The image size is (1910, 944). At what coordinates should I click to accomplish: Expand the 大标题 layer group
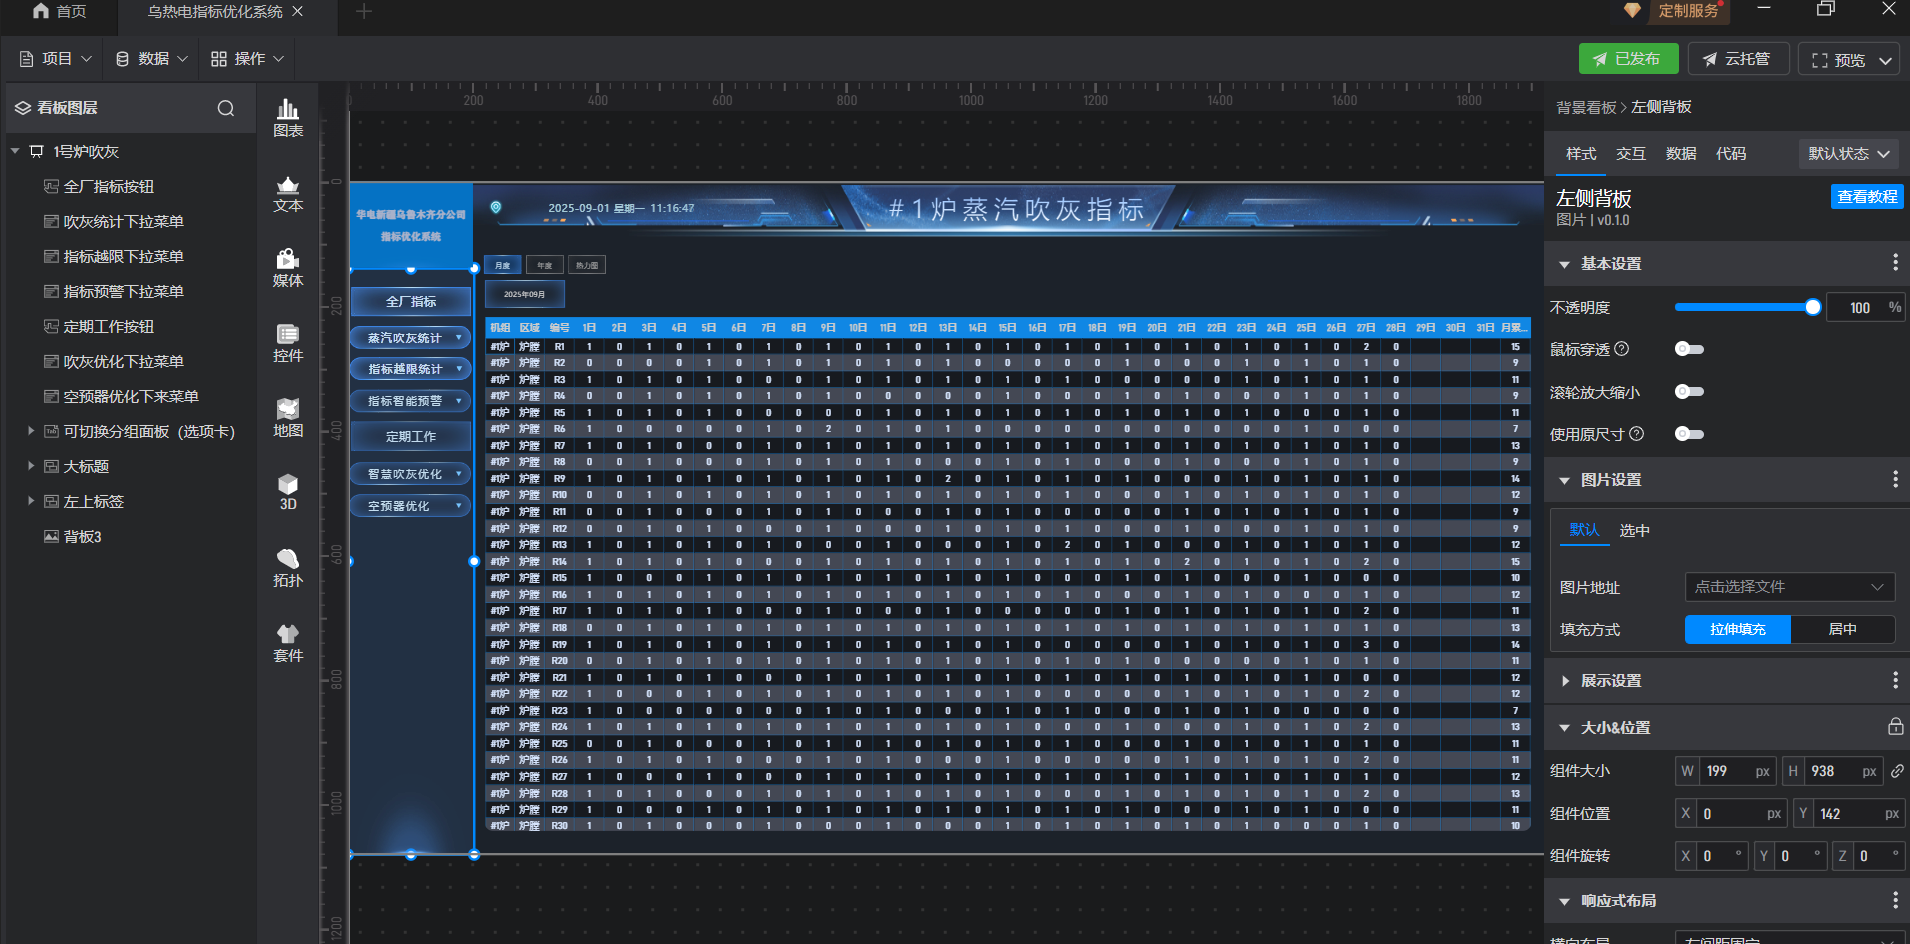click(31, 466)
